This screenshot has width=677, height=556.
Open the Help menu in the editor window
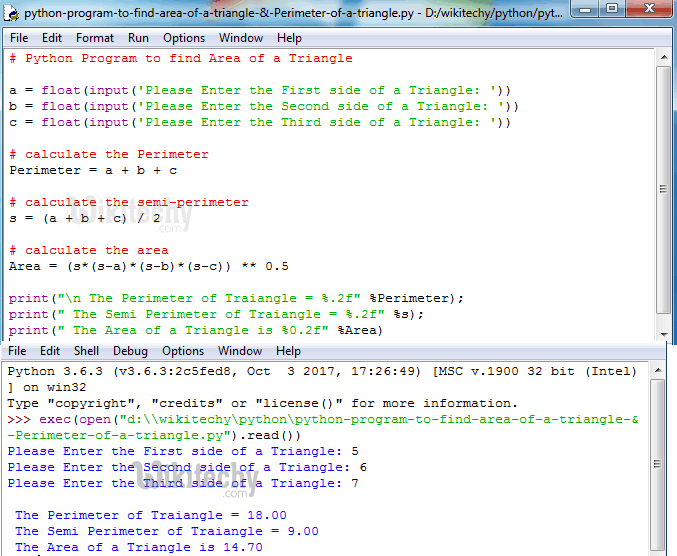(289, 38)
